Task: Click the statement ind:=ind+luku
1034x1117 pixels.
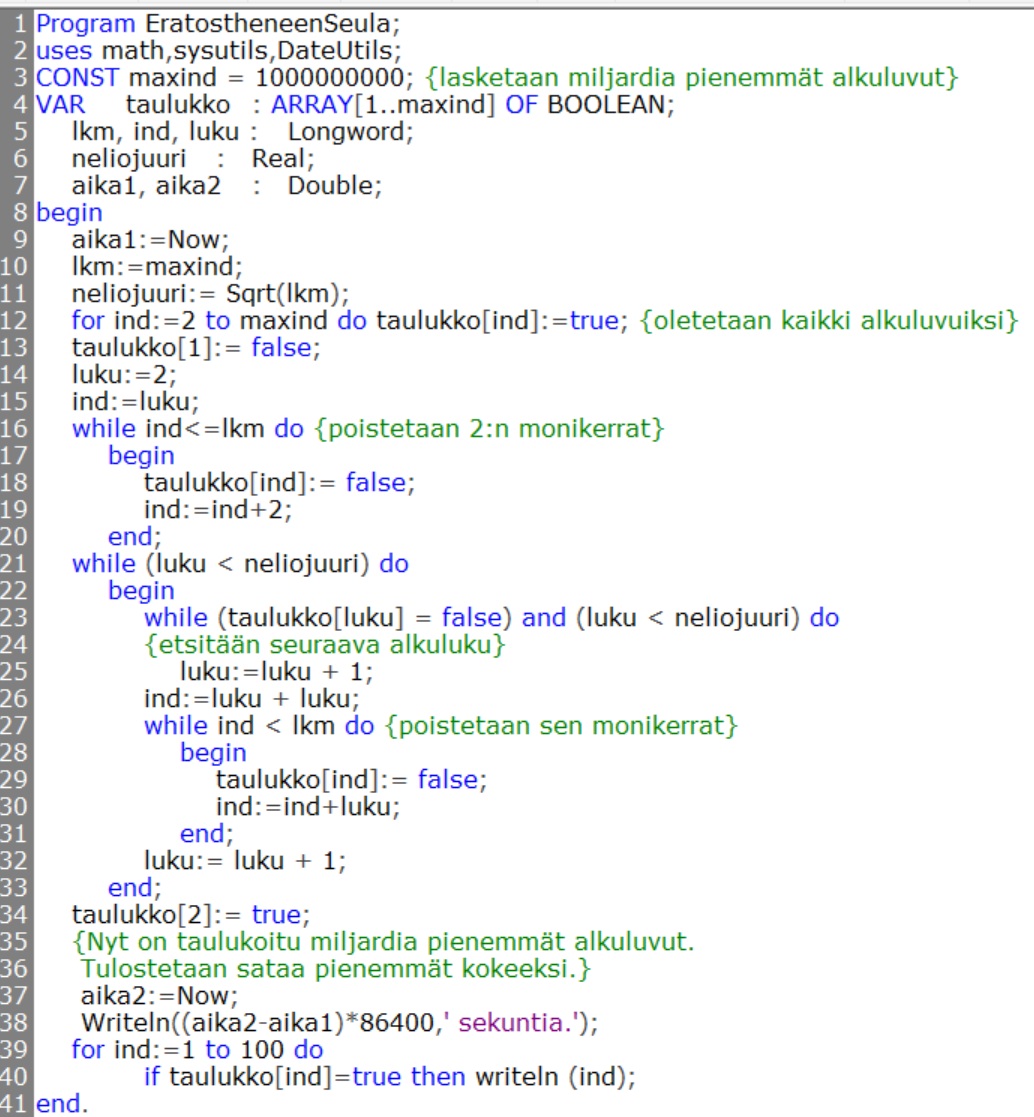Action: point(307,807)
